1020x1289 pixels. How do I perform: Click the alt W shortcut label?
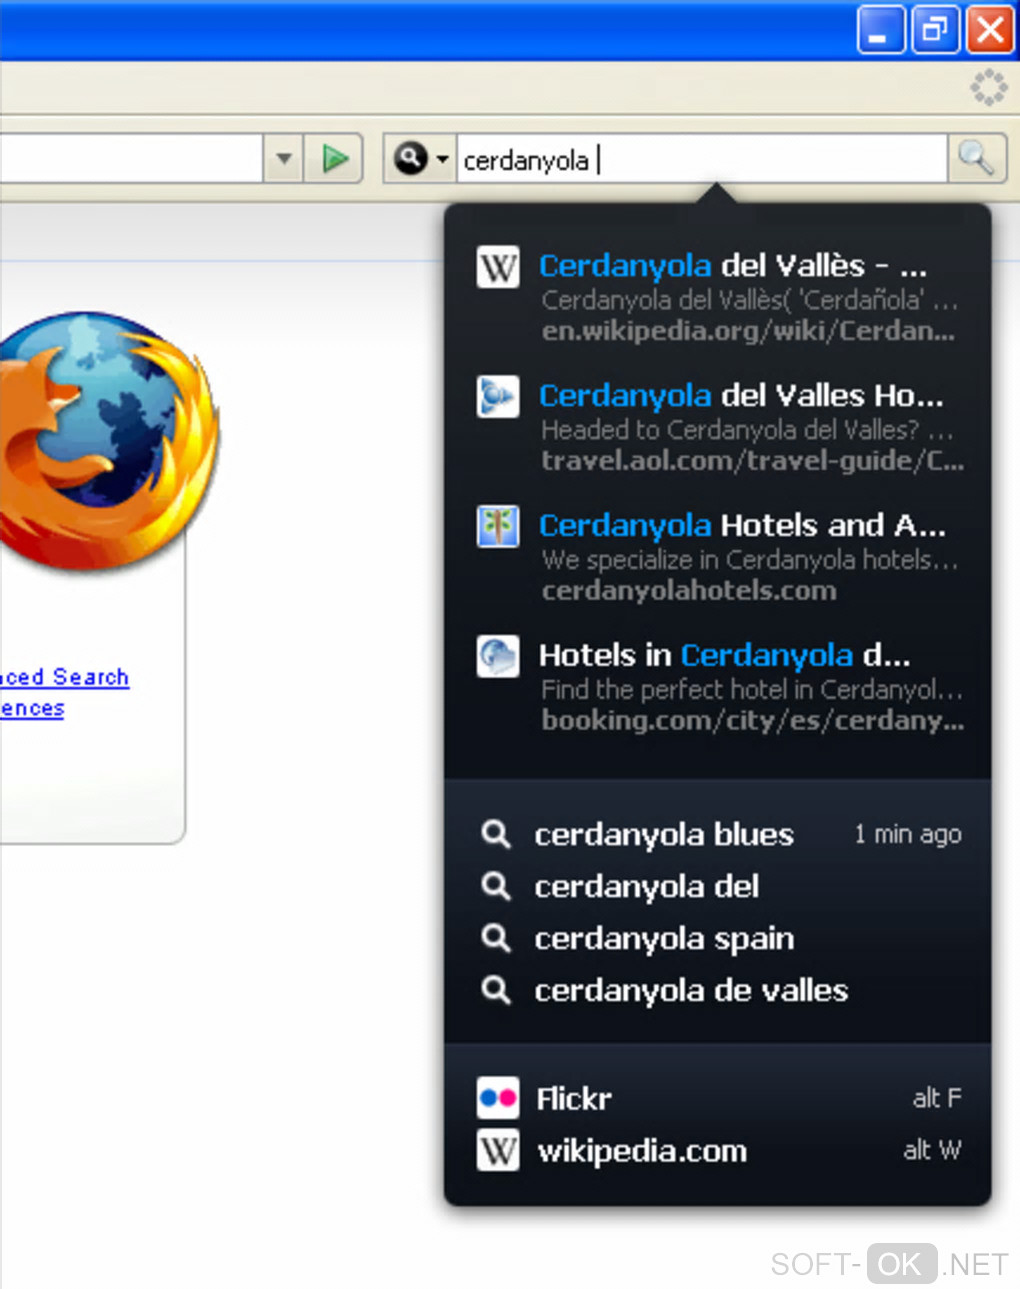tap(932, 1150)
